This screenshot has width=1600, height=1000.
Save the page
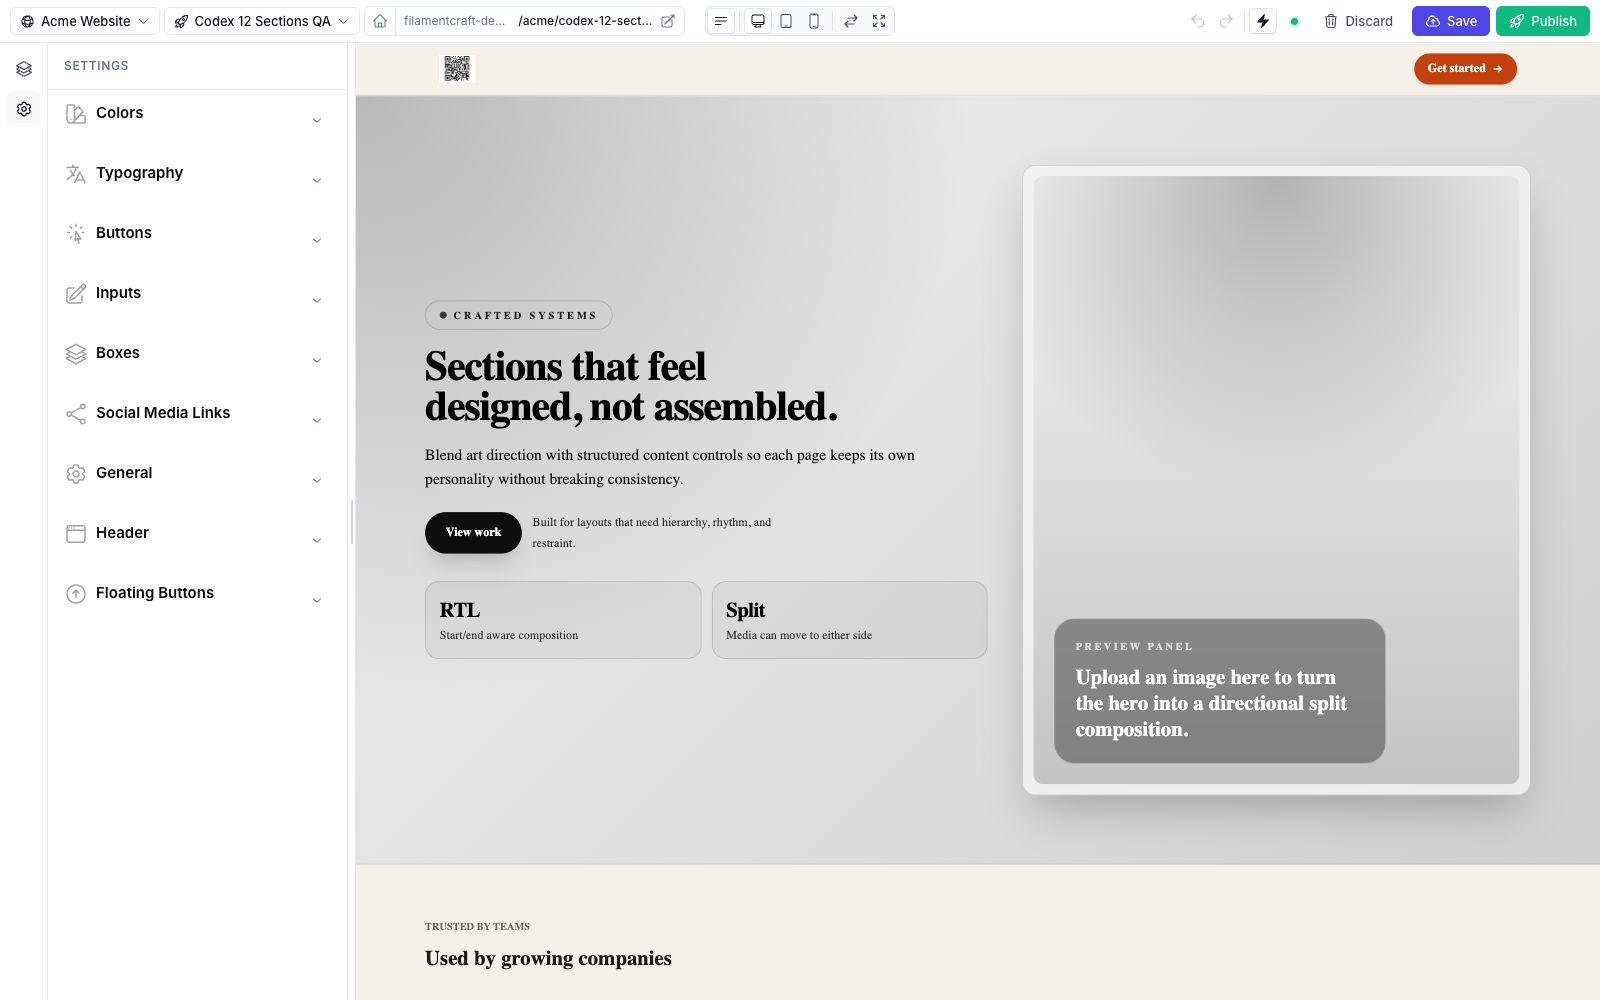1451,21
